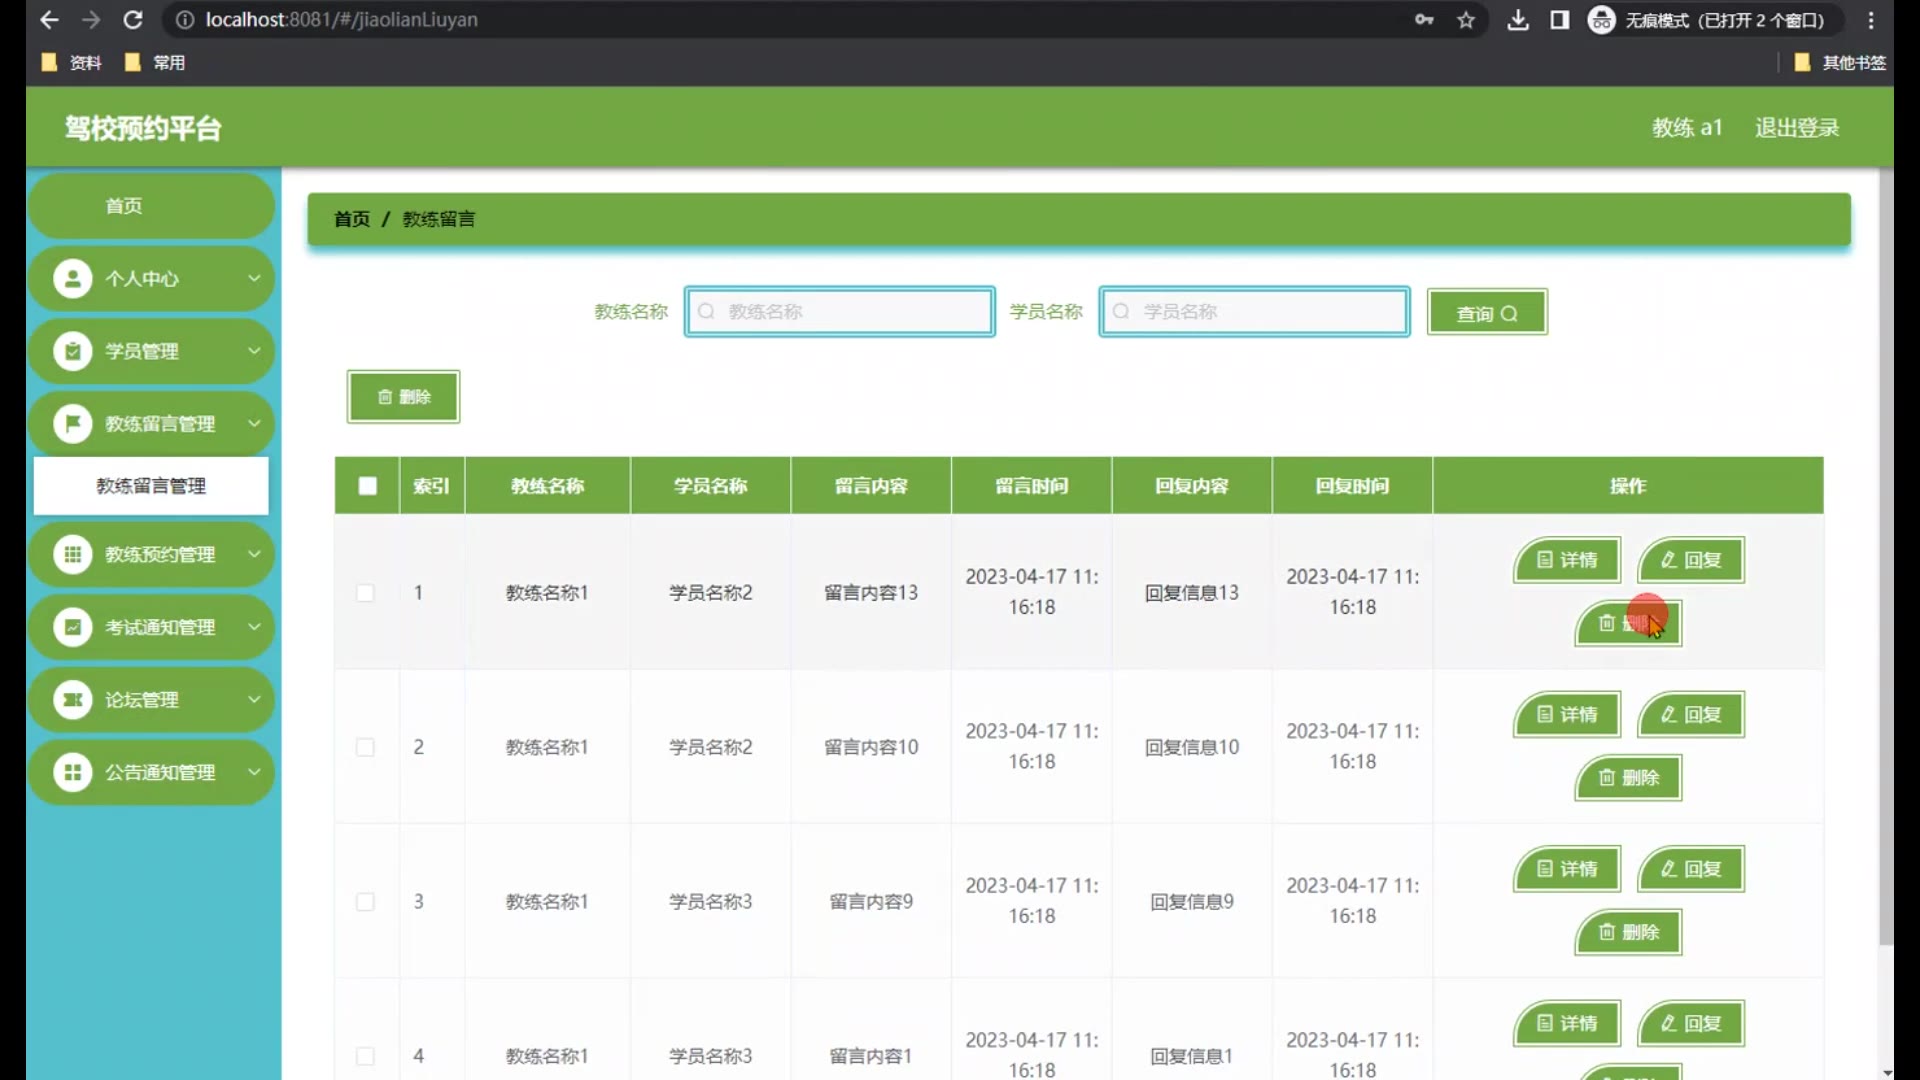Expand 个人中心 with its chevron arrow

coord(254,279)
